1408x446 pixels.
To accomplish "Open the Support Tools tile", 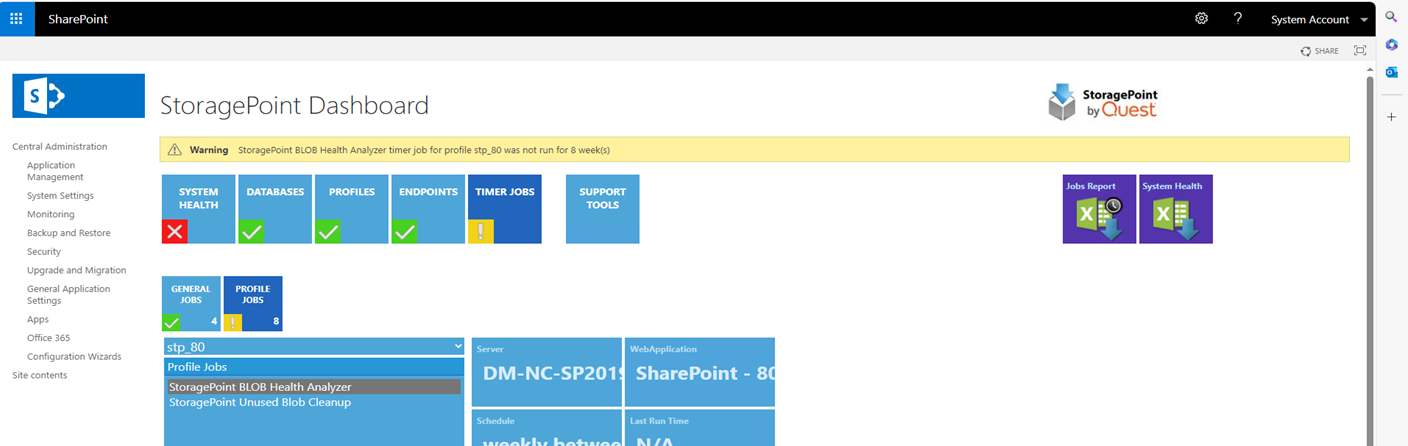I will point(602,209).
